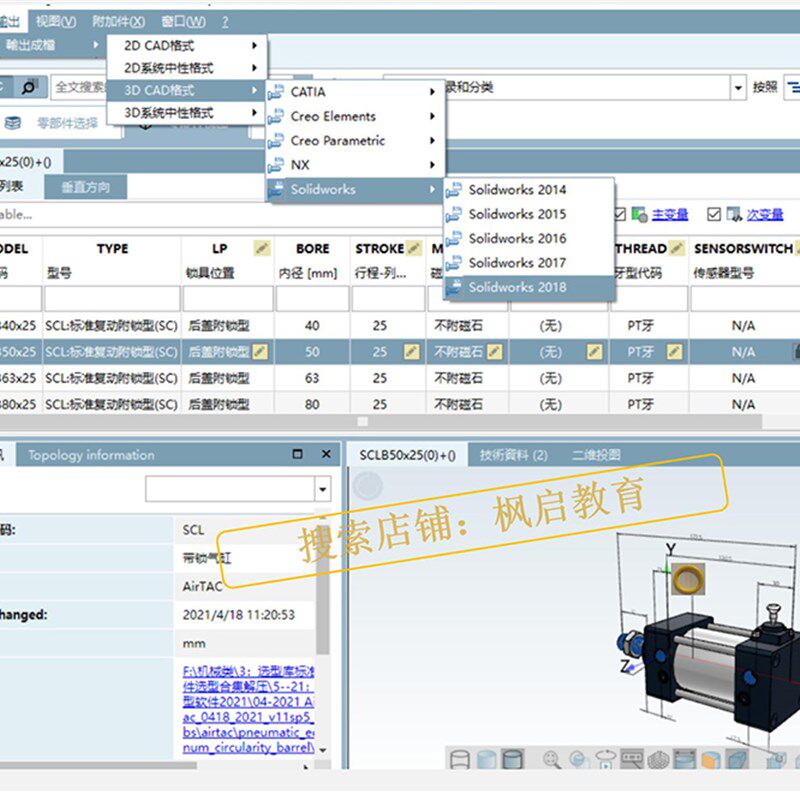Switch 3D view to shaded with edges mode

[513, 759]
